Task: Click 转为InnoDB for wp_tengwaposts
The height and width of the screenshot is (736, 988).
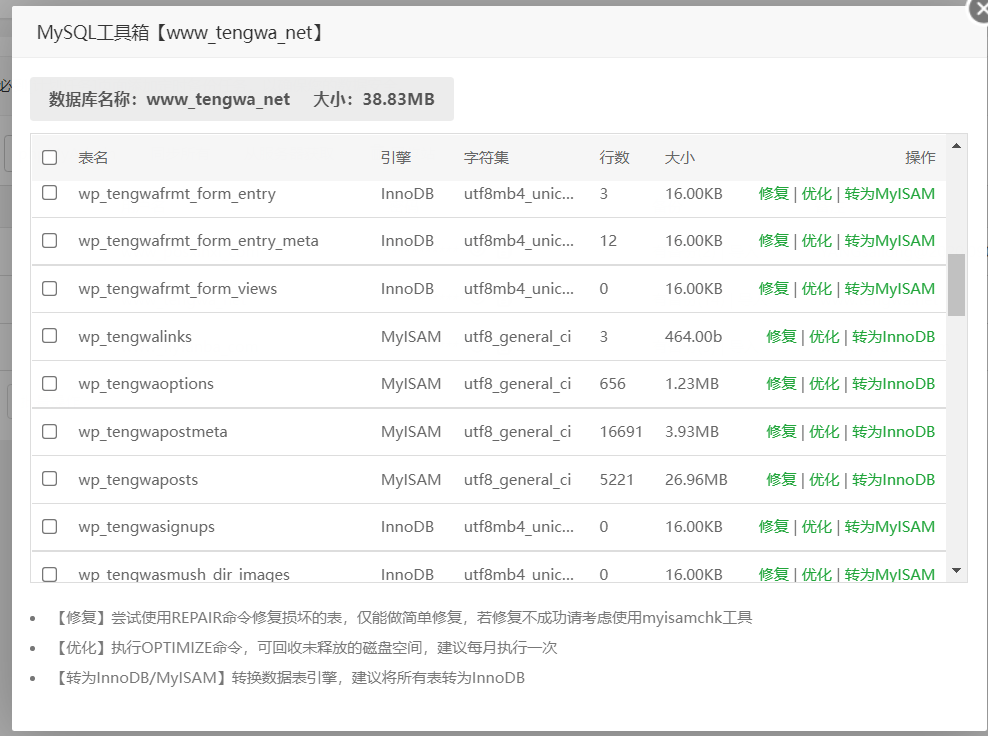Action: coord(893,479)
